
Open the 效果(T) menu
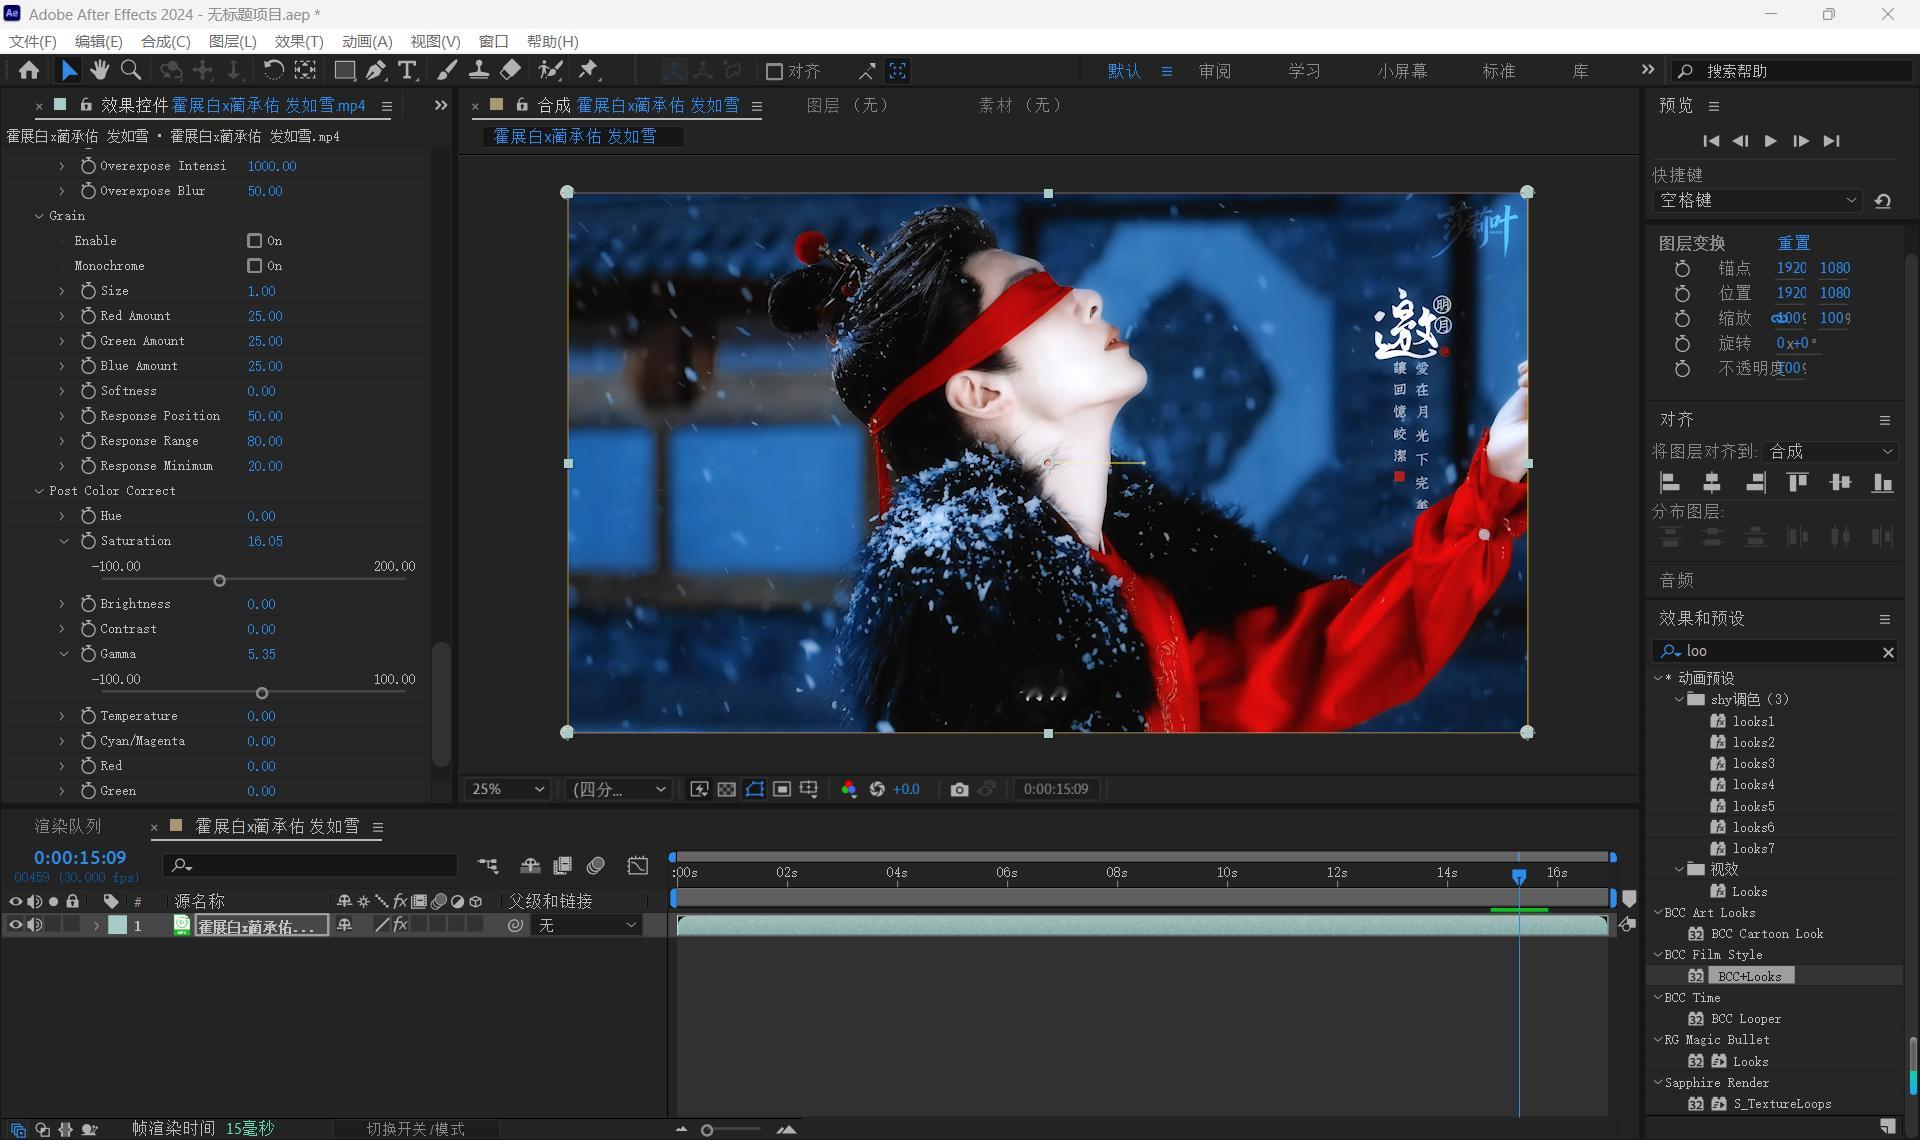pyautogui.click(x=299, y=41)
